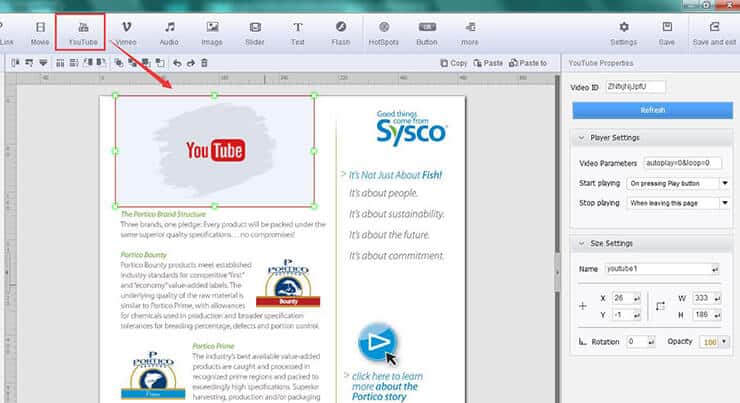This screenshot has height=403, width=740.
Task: Click the YouTube placeholder on the page
Action: (x=215, y=151)
